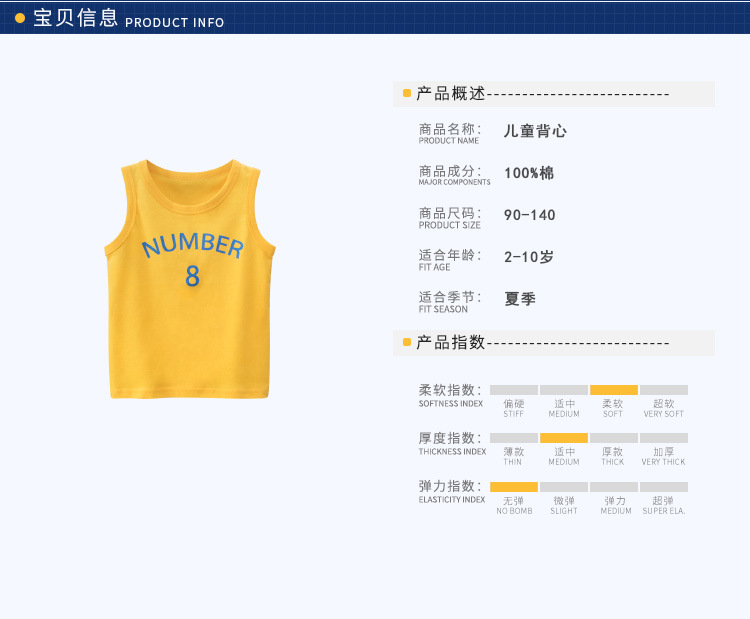Click the yellow NUMBER 8 tank top image

click(x=190, y=279)
